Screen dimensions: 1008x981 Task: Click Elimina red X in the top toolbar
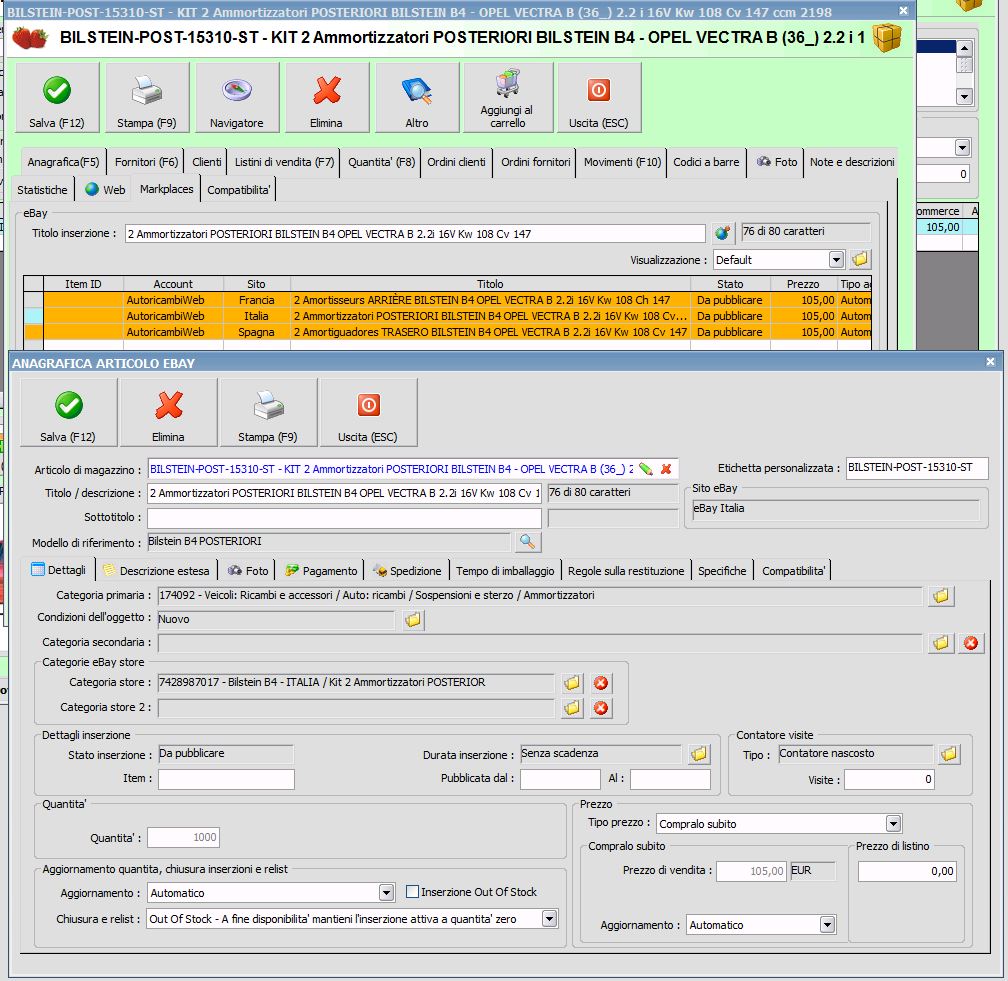(x=327, y=98)
